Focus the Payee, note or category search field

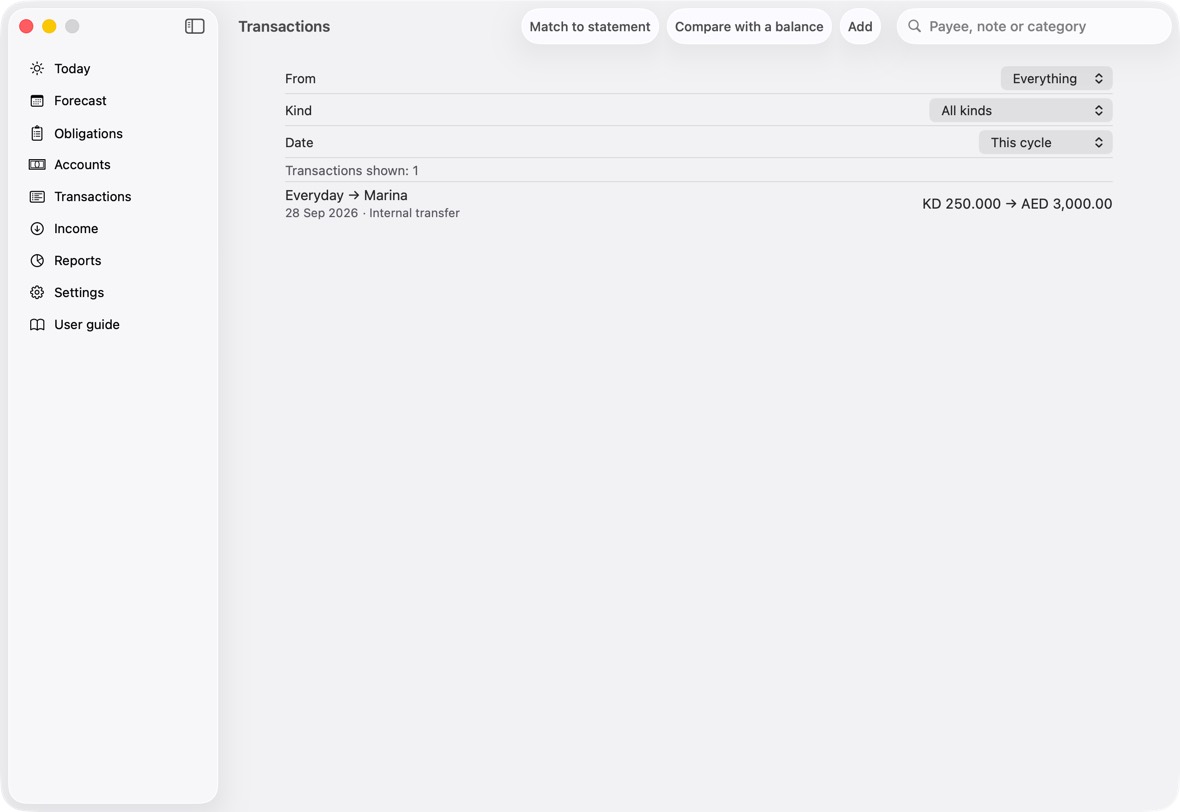1034,26
